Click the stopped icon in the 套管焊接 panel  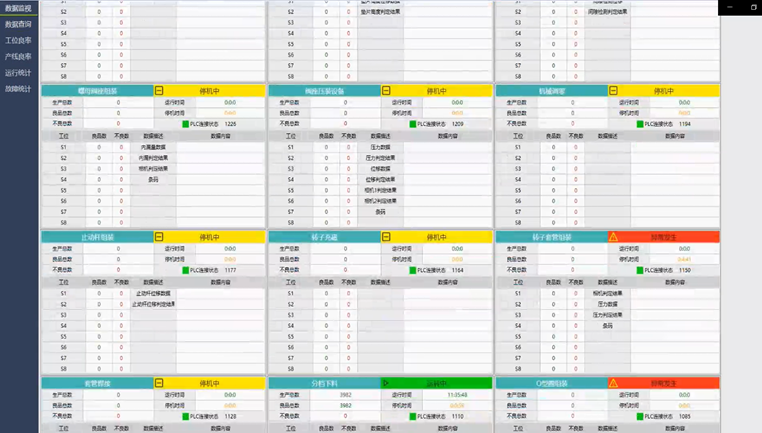pyautogui.click(x=159, y=383)
